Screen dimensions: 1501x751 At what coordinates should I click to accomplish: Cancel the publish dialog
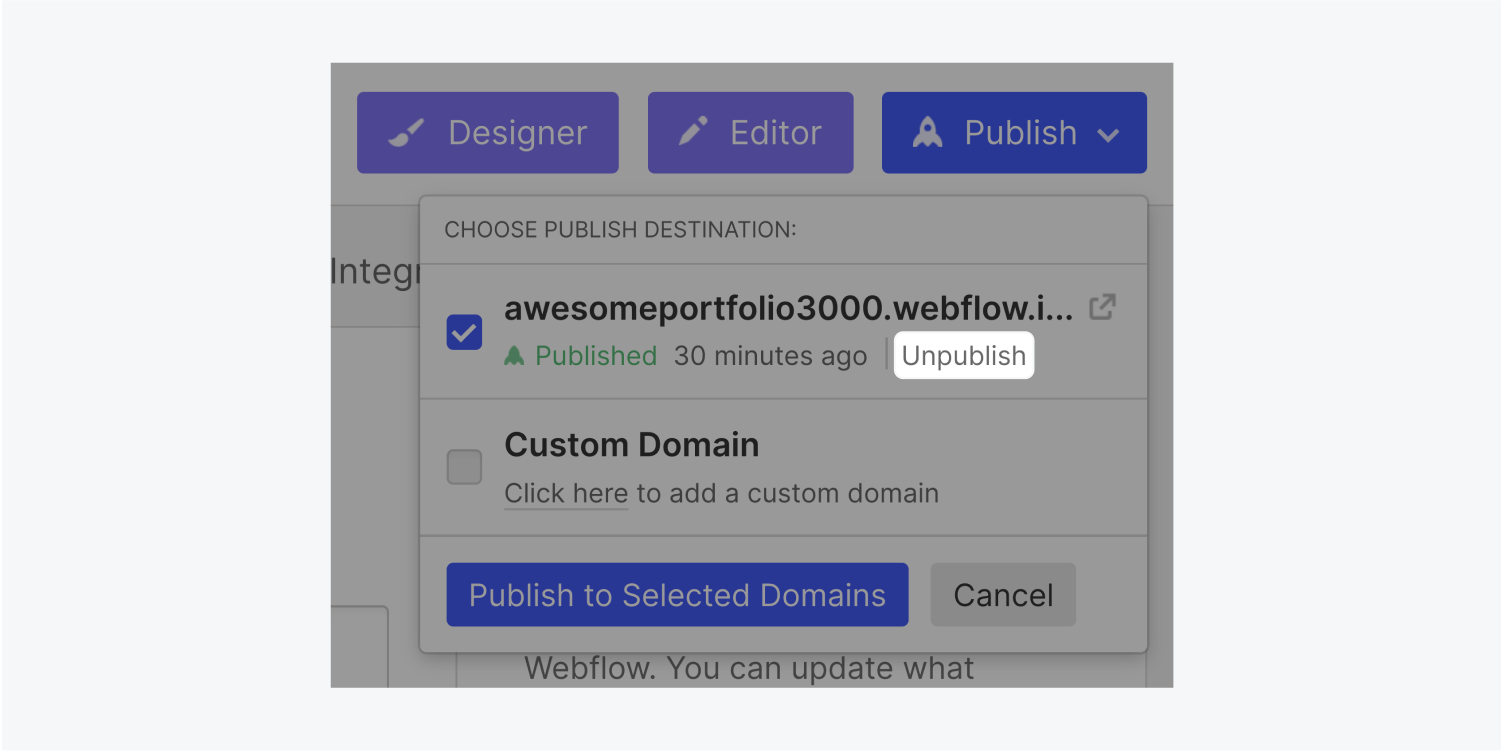[1002, 594]
